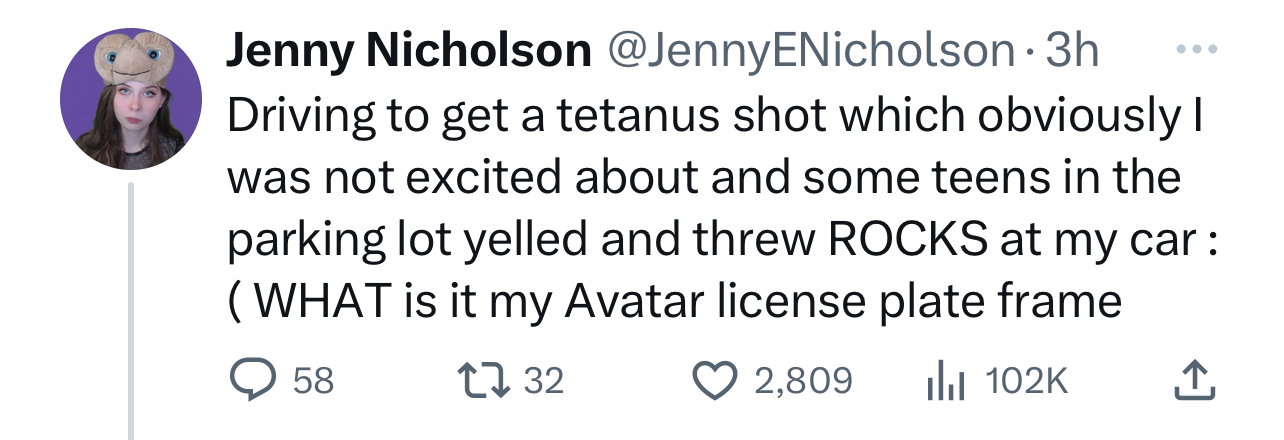
Task: Open the three-dot more options menu
Action: pos(1197,50)
